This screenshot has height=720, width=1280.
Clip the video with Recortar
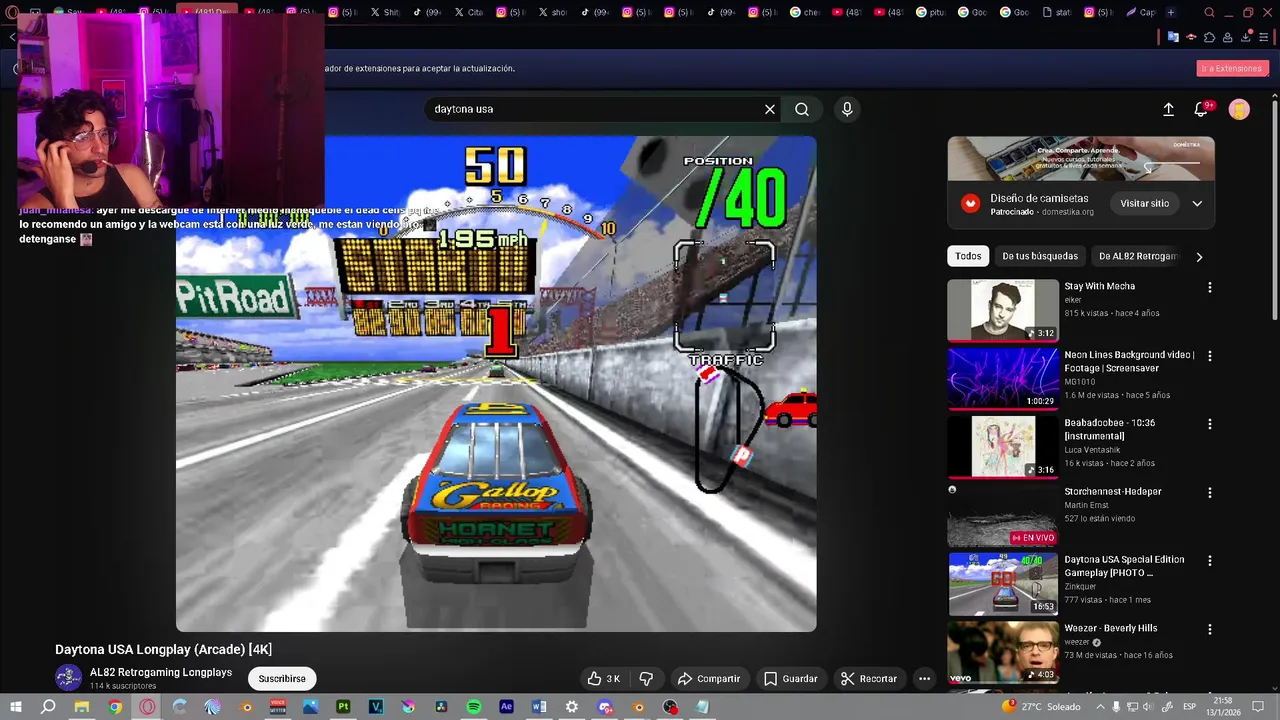coord(869,678)
